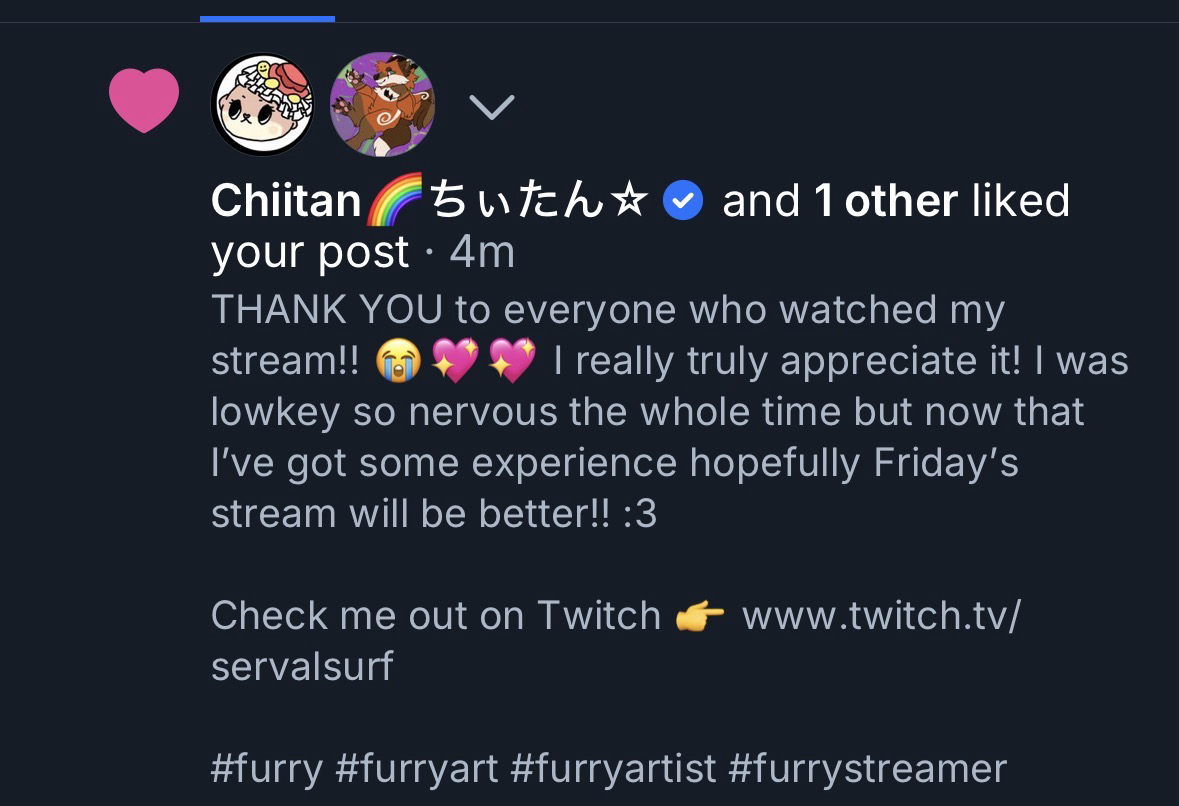Select the #furryart hashtag
1179x806 pixels.
tap(416, 769)
